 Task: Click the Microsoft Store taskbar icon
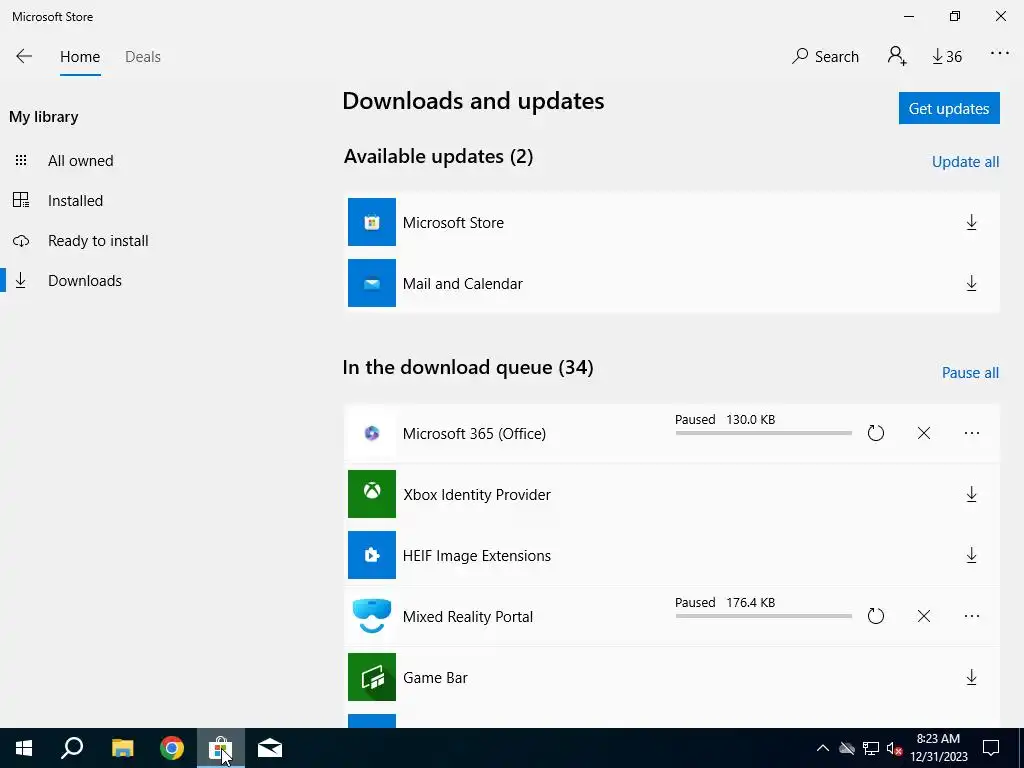point(221,748)
